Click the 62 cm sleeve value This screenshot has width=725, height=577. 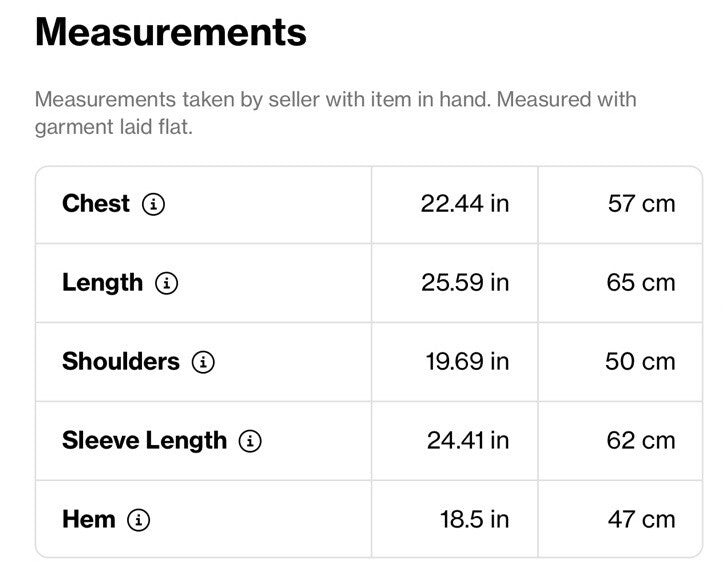pos(641,441)
